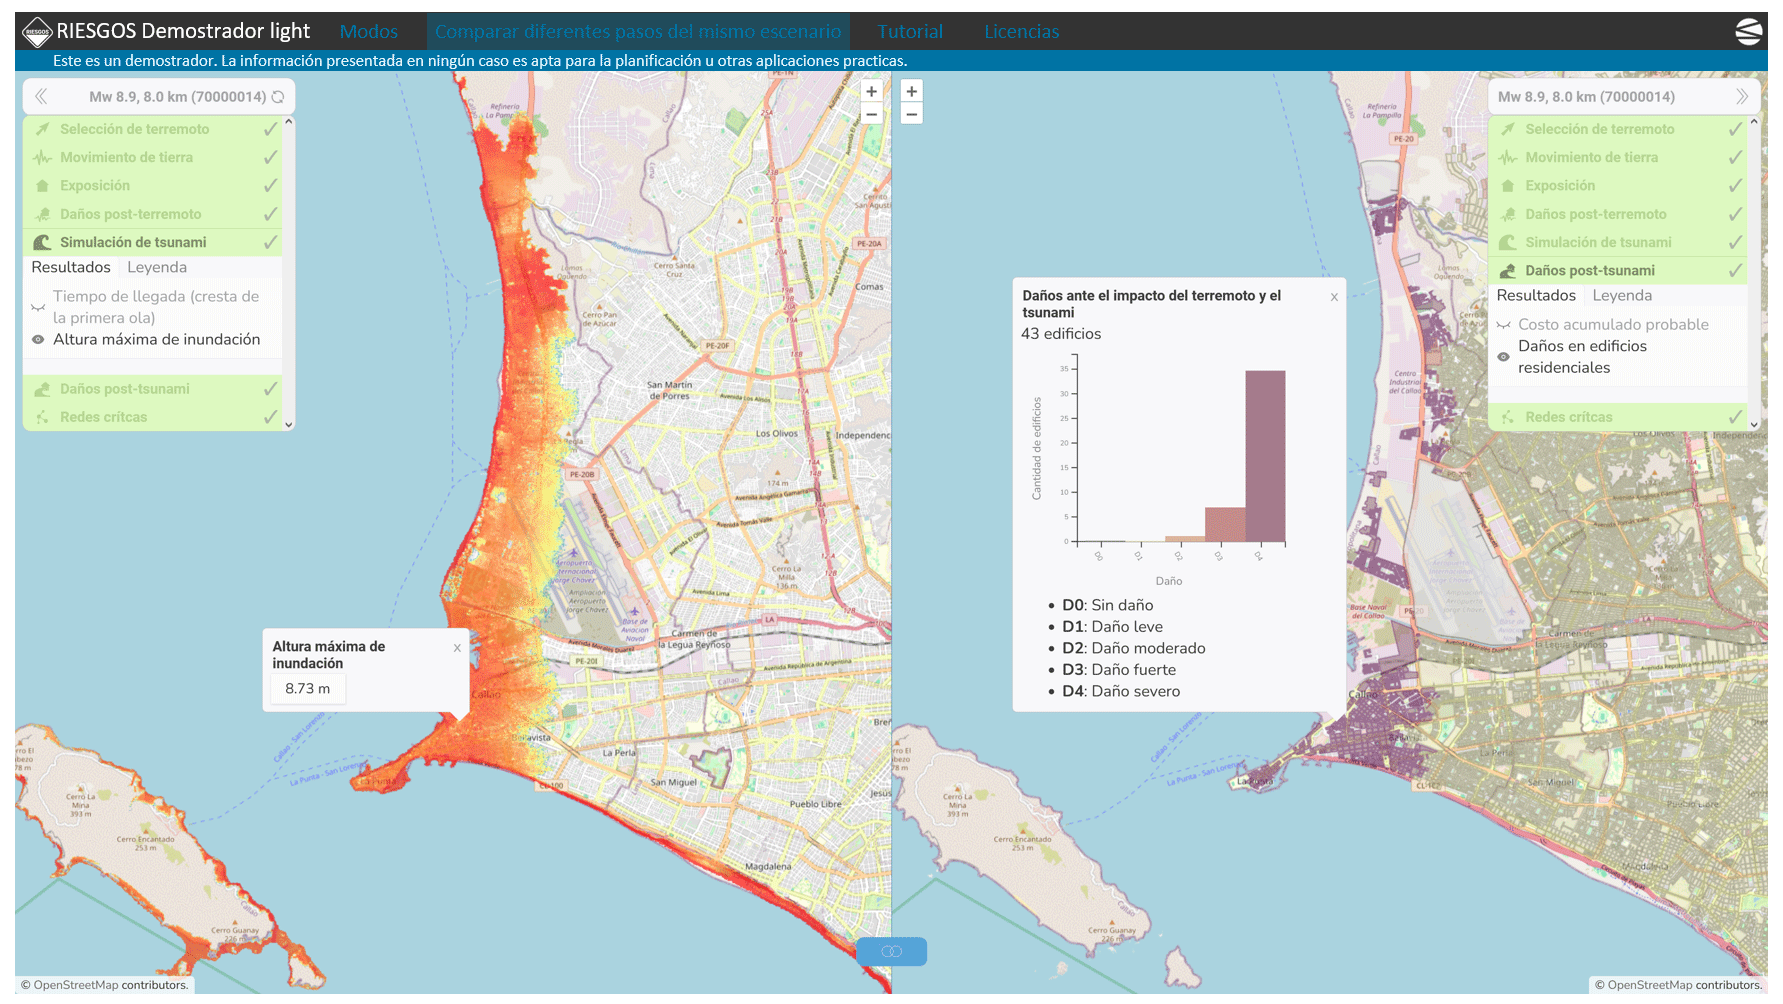Image resolution: width=1783 pixels, height=1004 pixels.
Task: Show Altura máxima de inundación layer
Action: coord(38,340)
